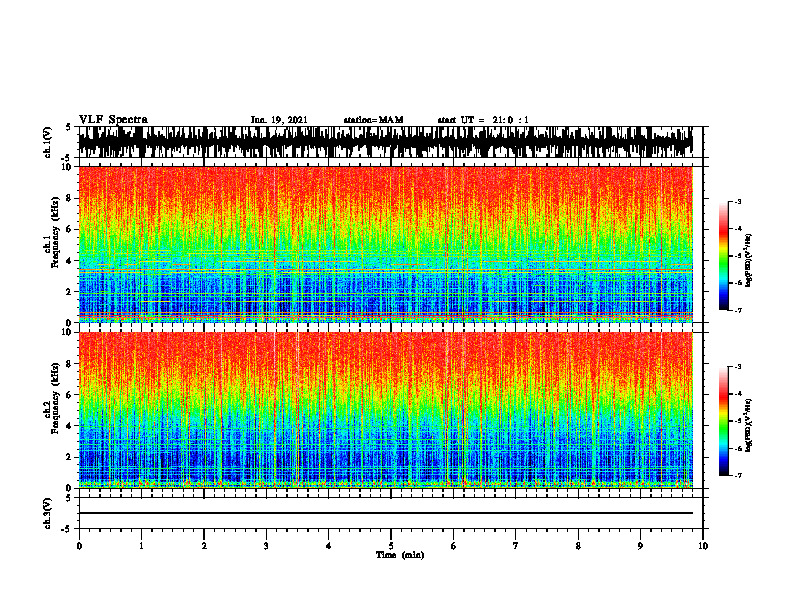The width and height of the screenshot is (792, 612).
Task: Click the flat black line in ch.3 panel
Action: pos(386,513)
